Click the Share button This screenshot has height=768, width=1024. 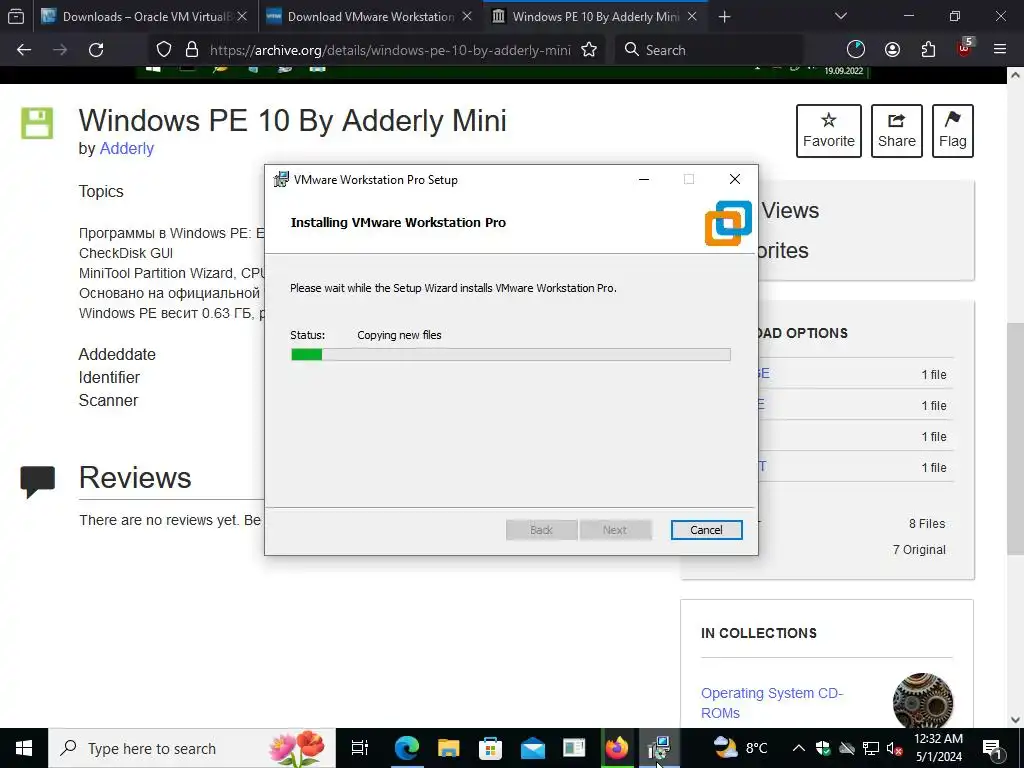[x=897, y=131]
